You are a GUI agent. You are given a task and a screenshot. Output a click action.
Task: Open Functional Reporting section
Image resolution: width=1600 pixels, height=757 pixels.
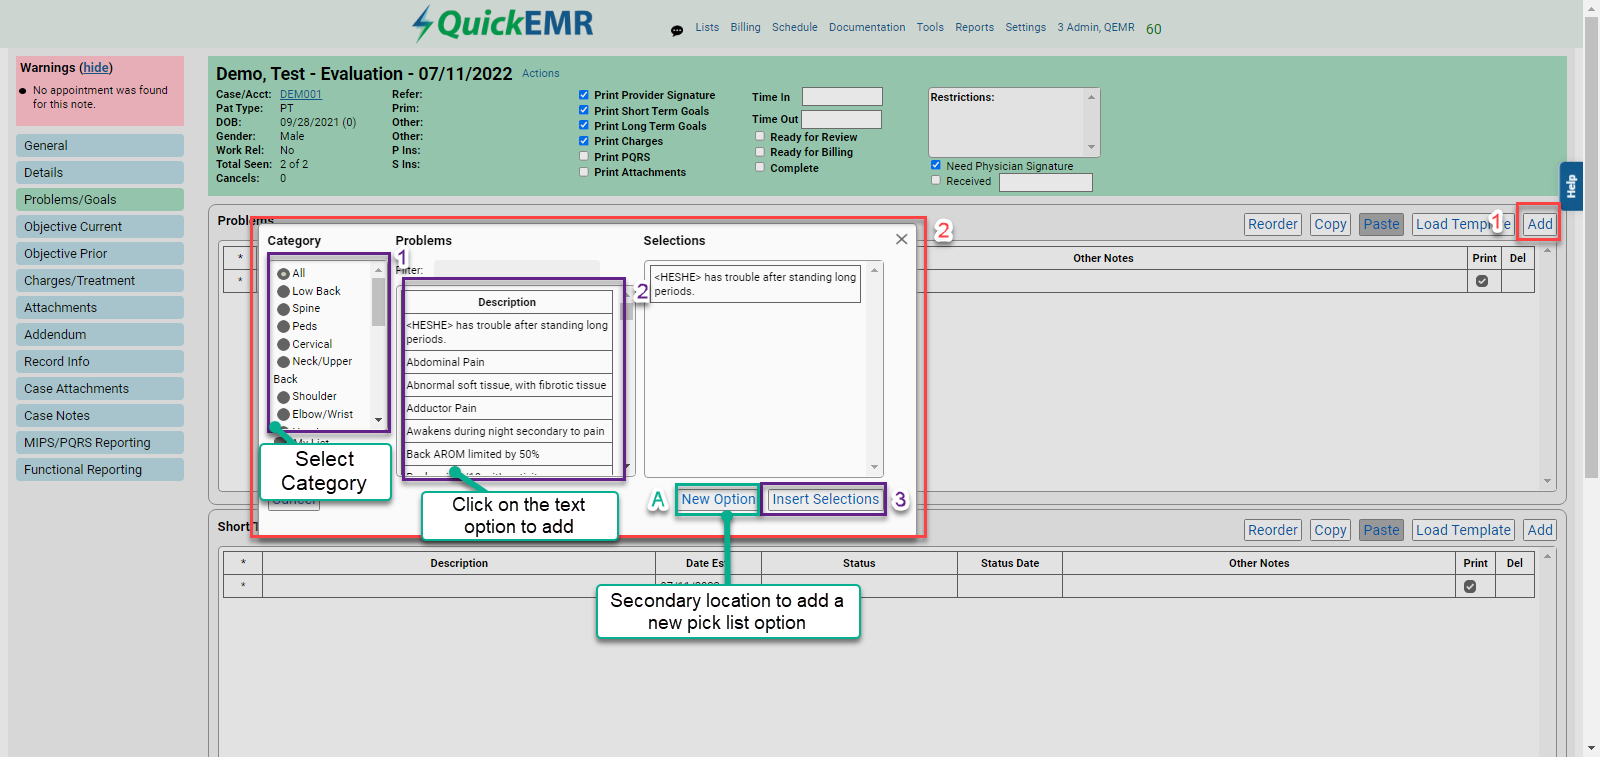(x=100, y=469)
